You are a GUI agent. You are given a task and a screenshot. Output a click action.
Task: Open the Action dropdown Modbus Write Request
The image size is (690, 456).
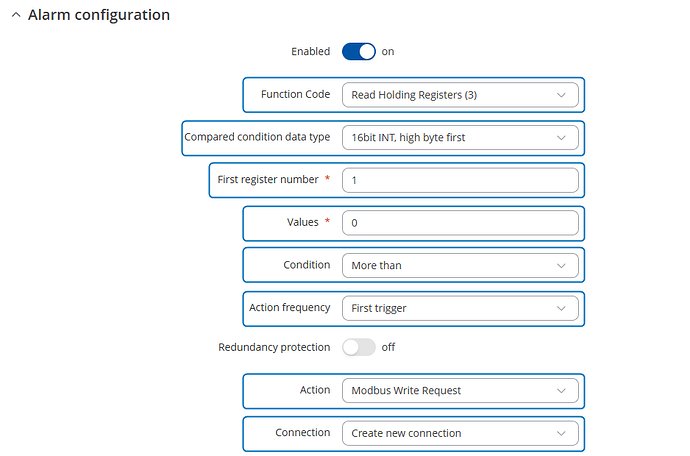[460, 390]
